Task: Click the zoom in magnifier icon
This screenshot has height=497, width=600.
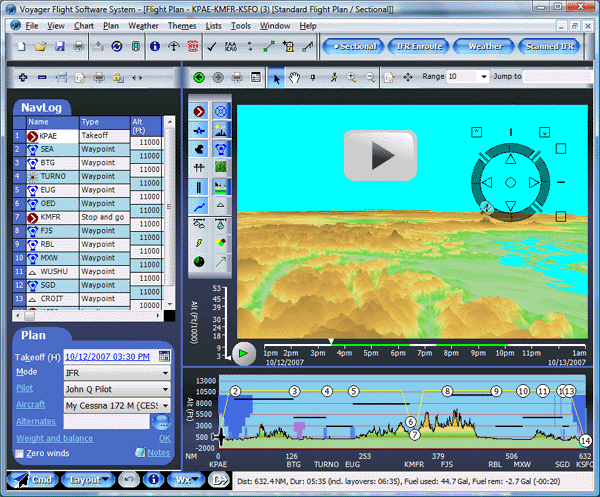Action: (351, 78)
